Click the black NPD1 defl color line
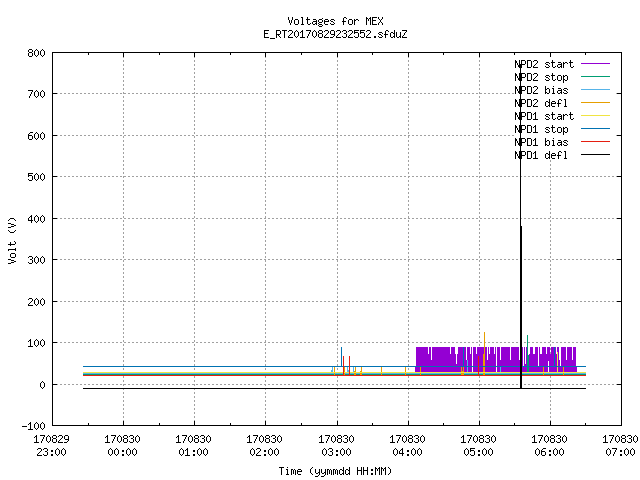Screen dimensions: 640x480 [596, 155]
